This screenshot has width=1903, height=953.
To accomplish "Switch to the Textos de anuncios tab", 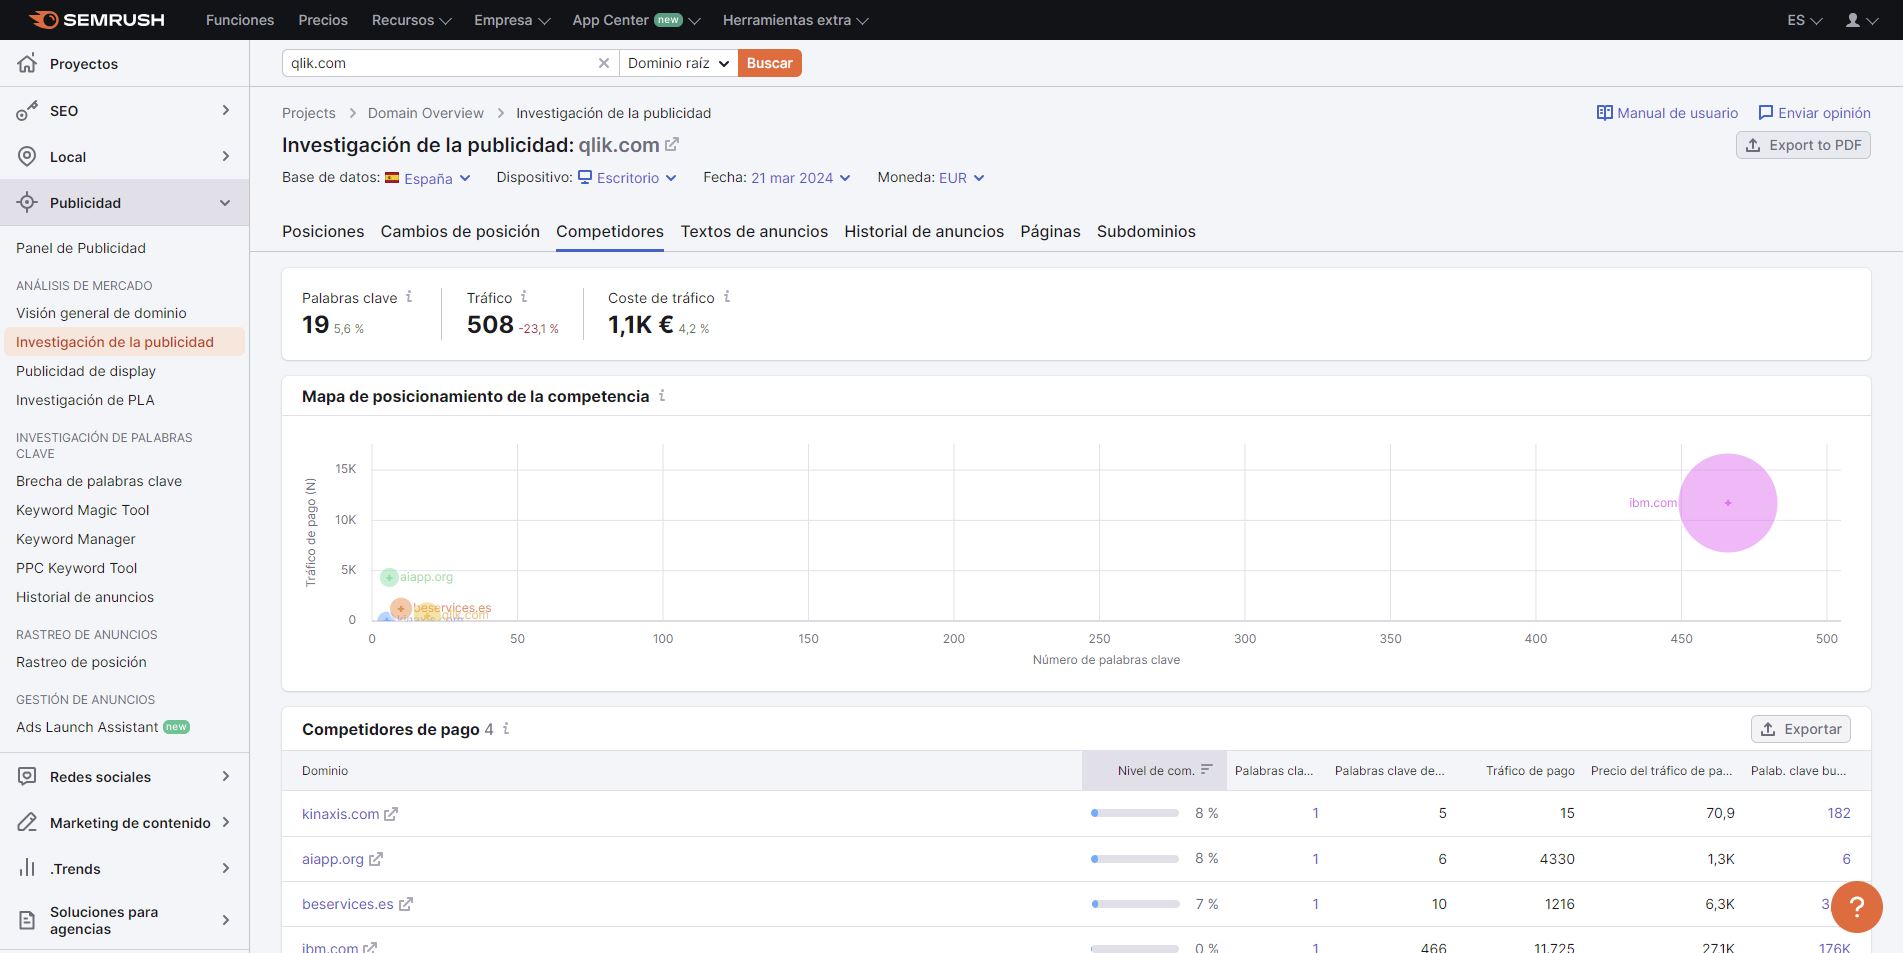I will pyautogui.click(x=754, y=231).
